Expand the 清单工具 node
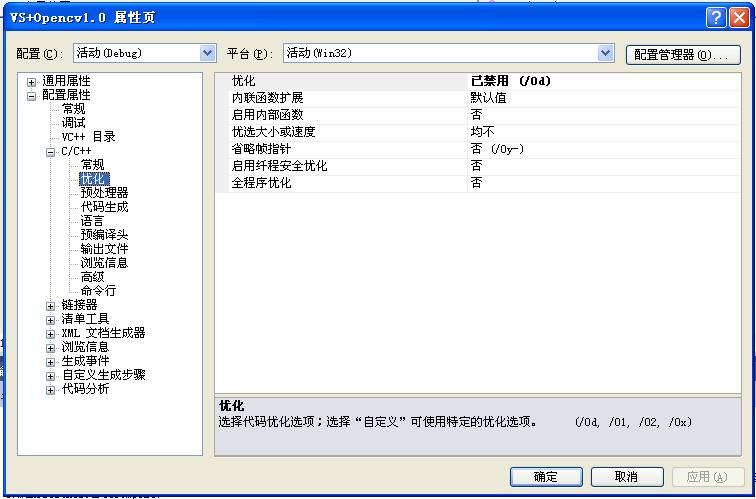Viewport: 756px width, 499px height. point(51,320)
